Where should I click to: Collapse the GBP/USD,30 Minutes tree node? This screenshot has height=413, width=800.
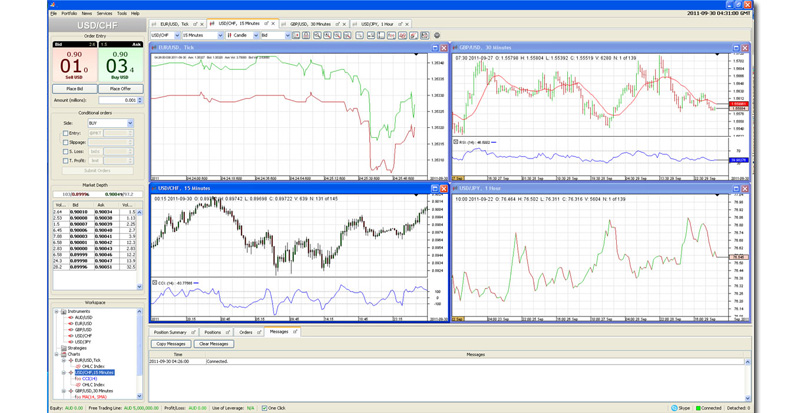click(x=64, y=391)
